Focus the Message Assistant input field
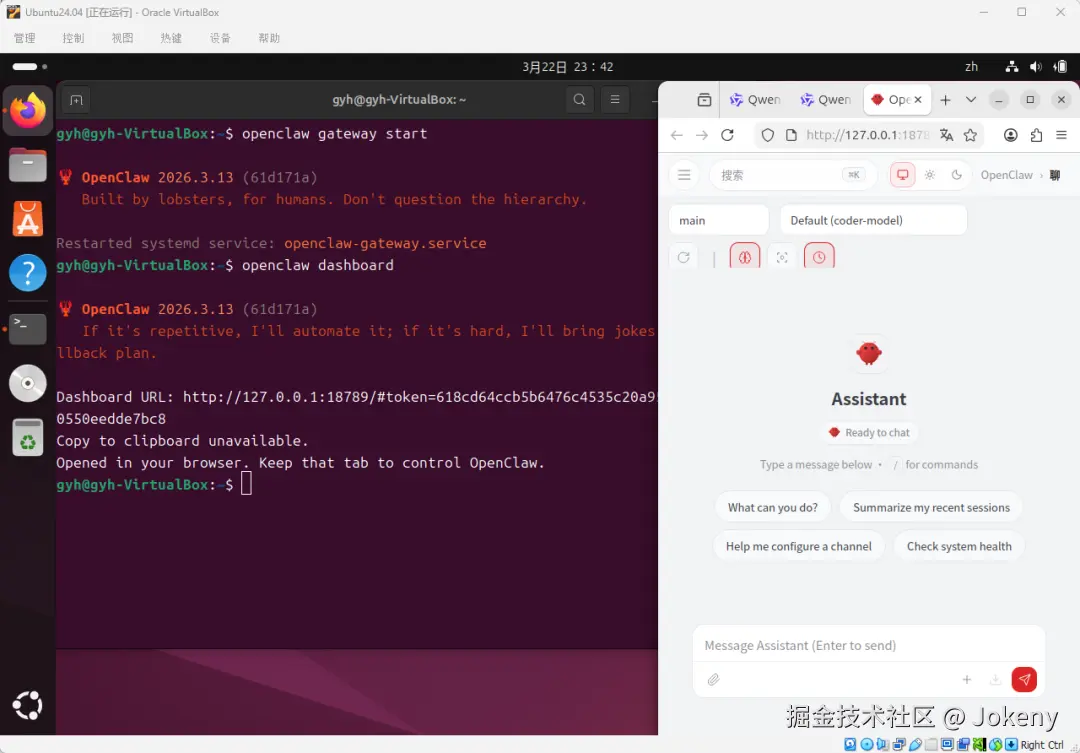The image size is (1080, 753). pos(869,646)
